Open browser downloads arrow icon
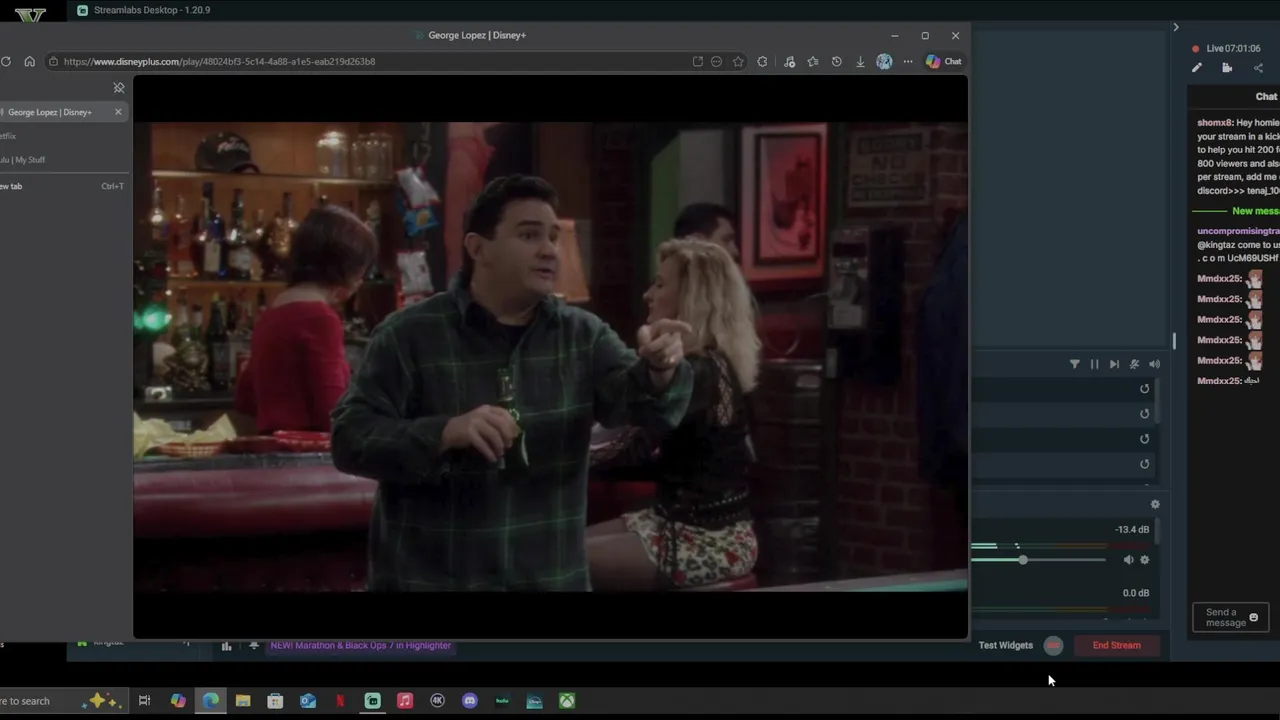The image size is (1280, 720). point(860,61)
